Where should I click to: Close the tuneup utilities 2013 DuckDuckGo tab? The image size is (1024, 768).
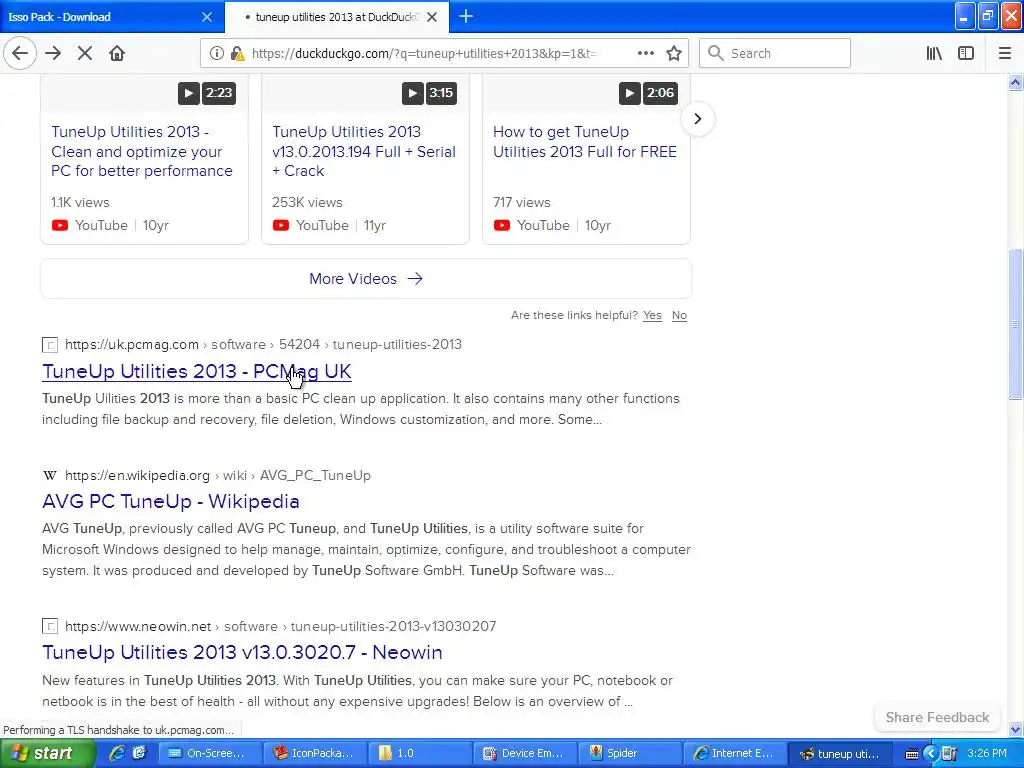point(432,17)
